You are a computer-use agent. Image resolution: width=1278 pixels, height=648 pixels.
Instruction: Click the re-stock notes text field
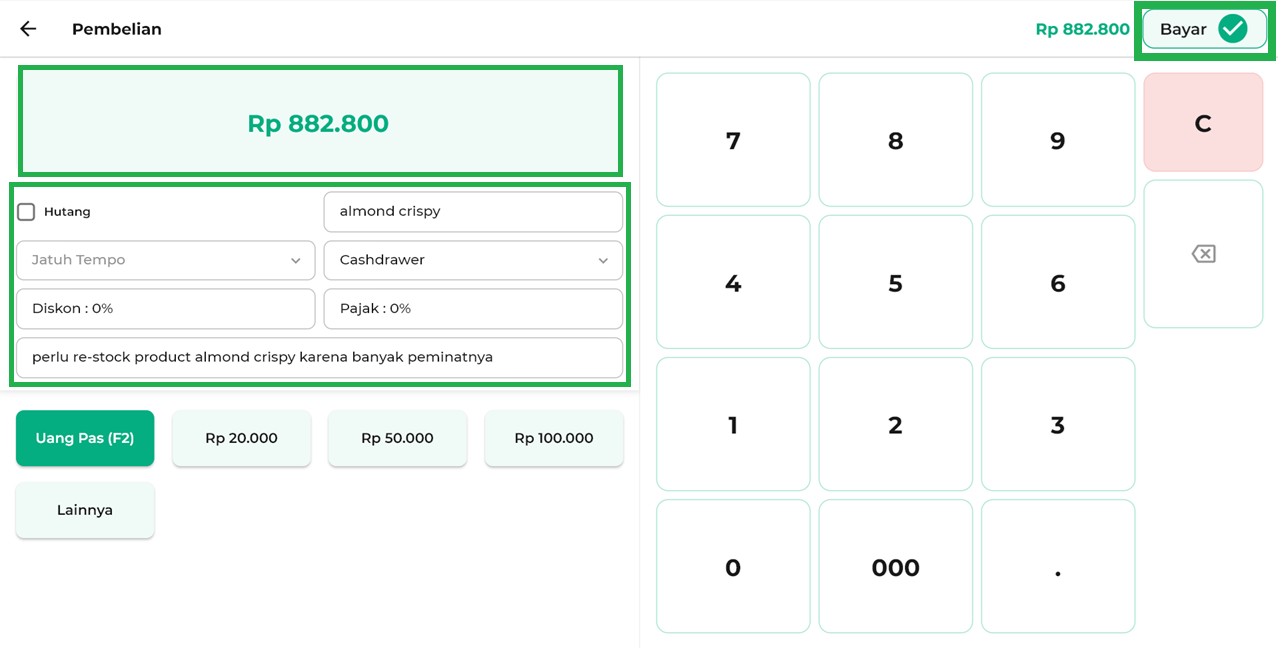click(x=319, y=357)
